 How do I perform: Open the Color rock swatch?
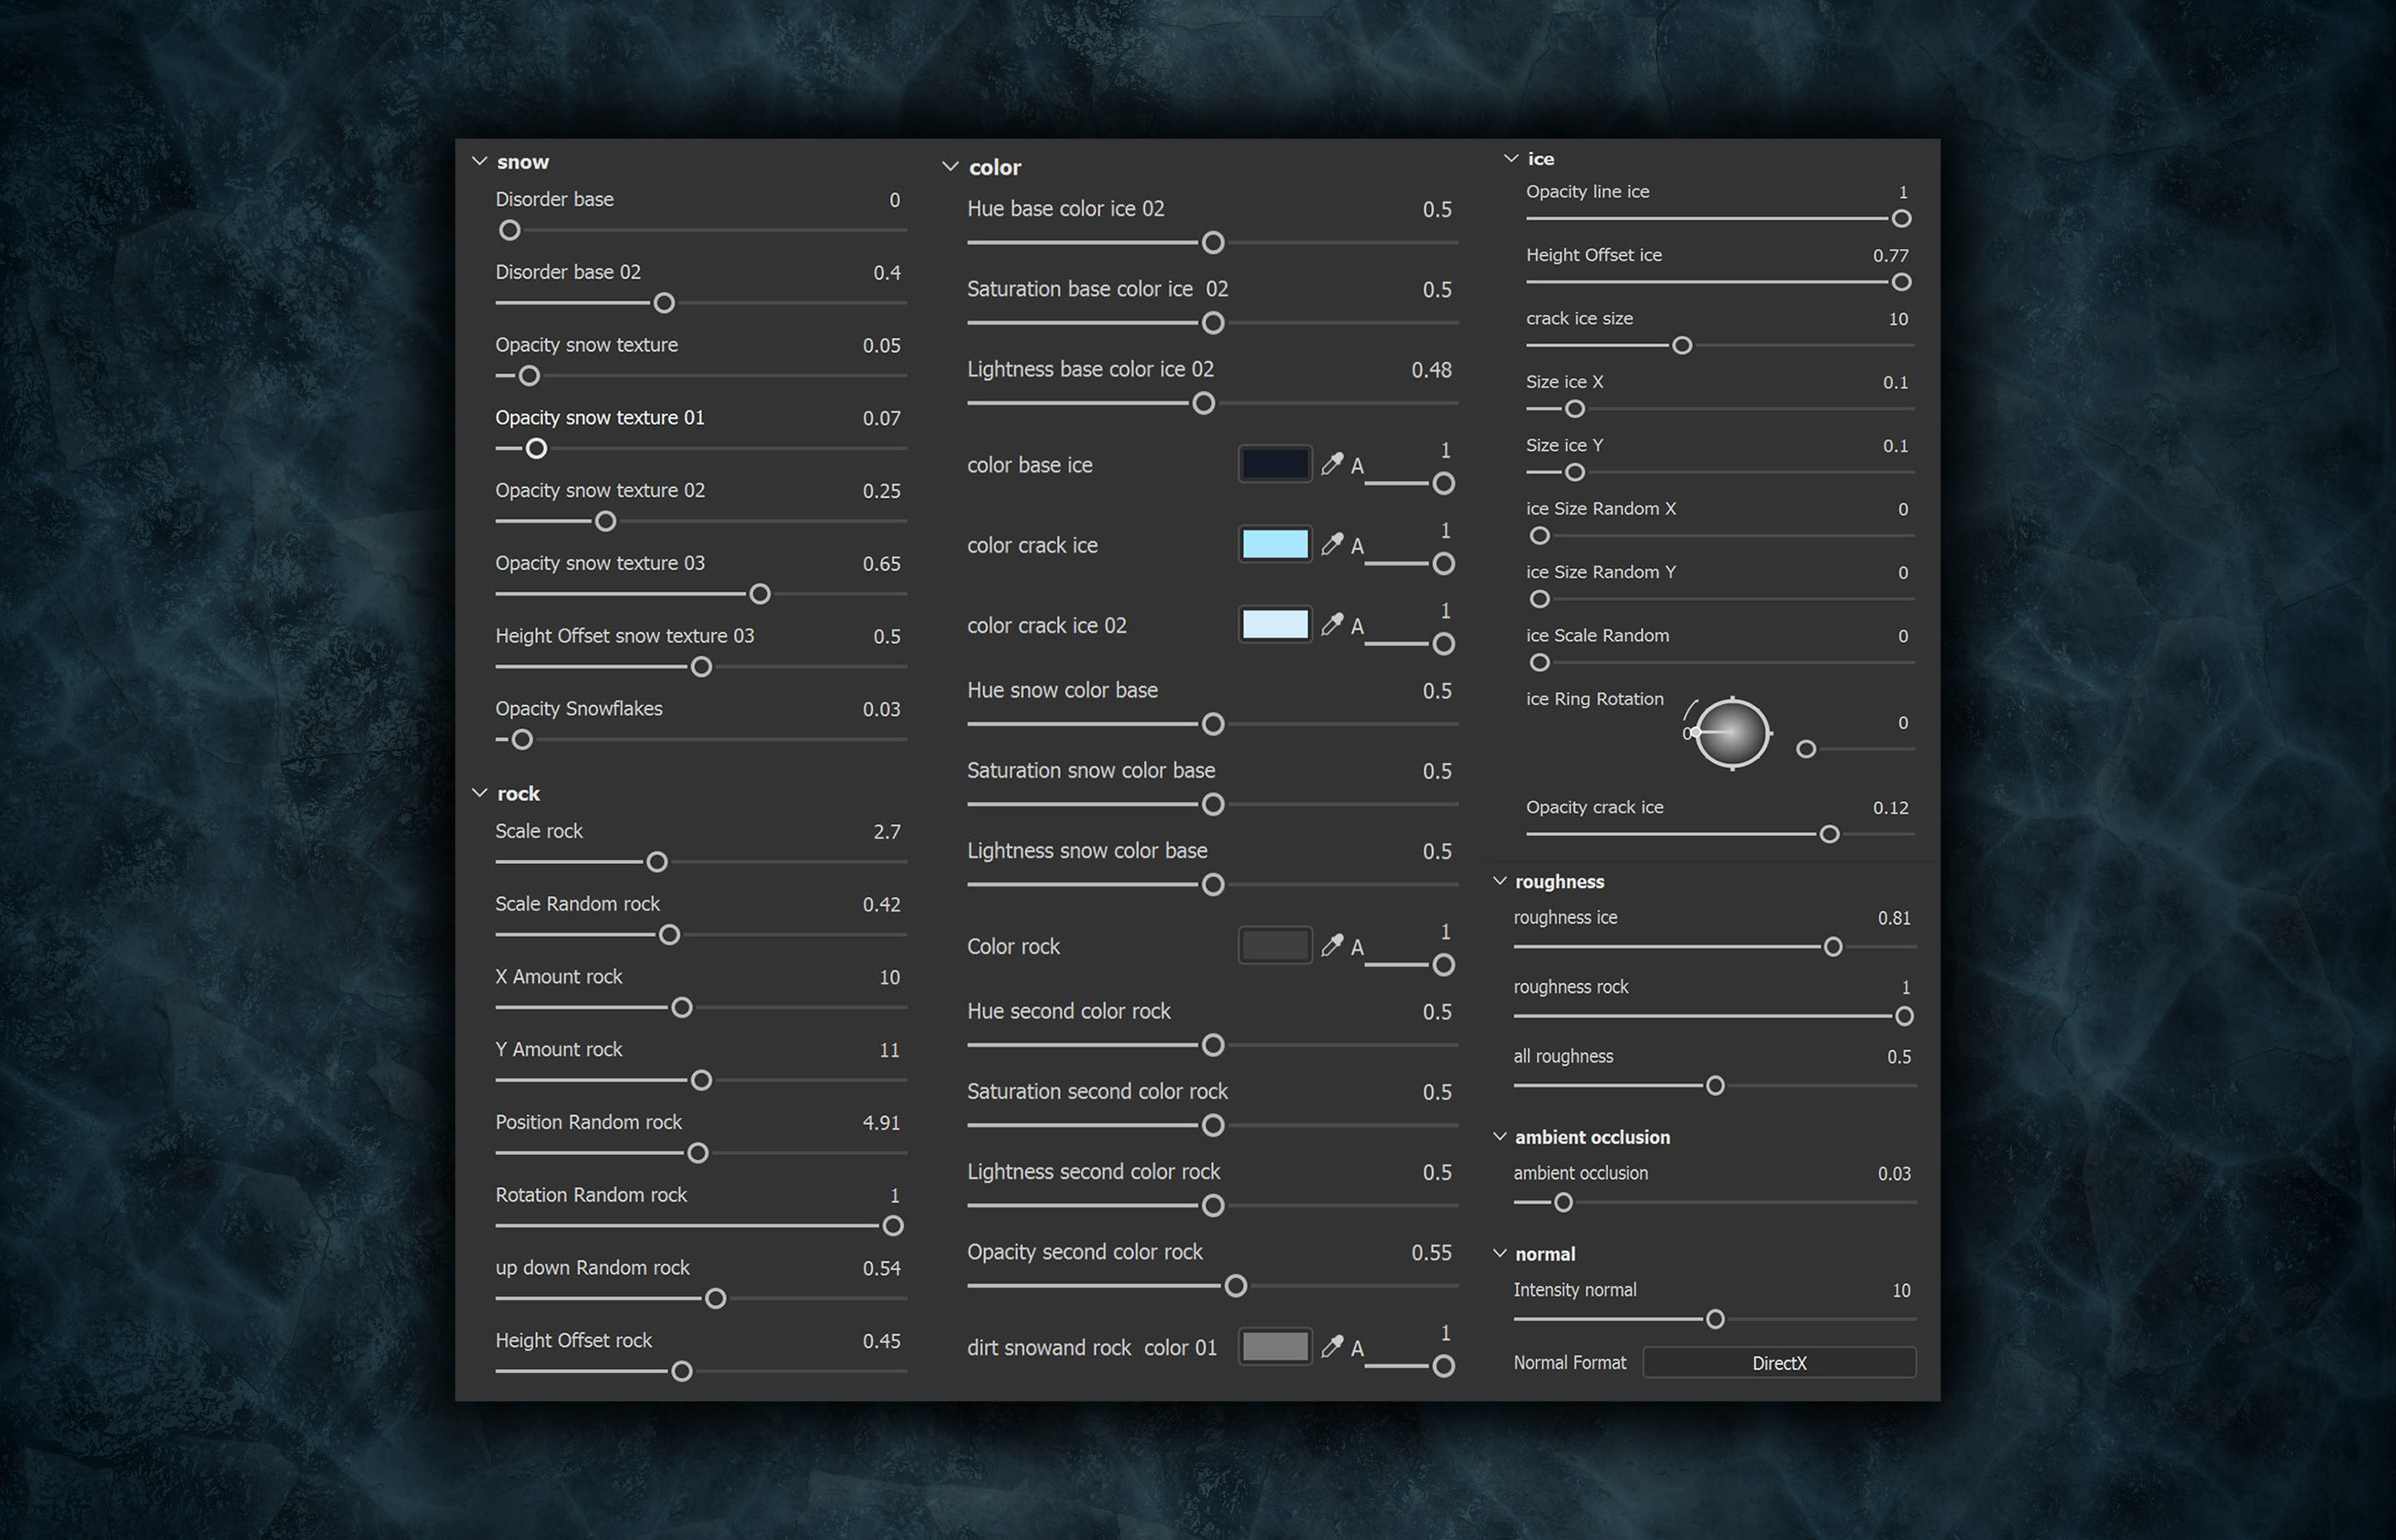coord(1274,945)
